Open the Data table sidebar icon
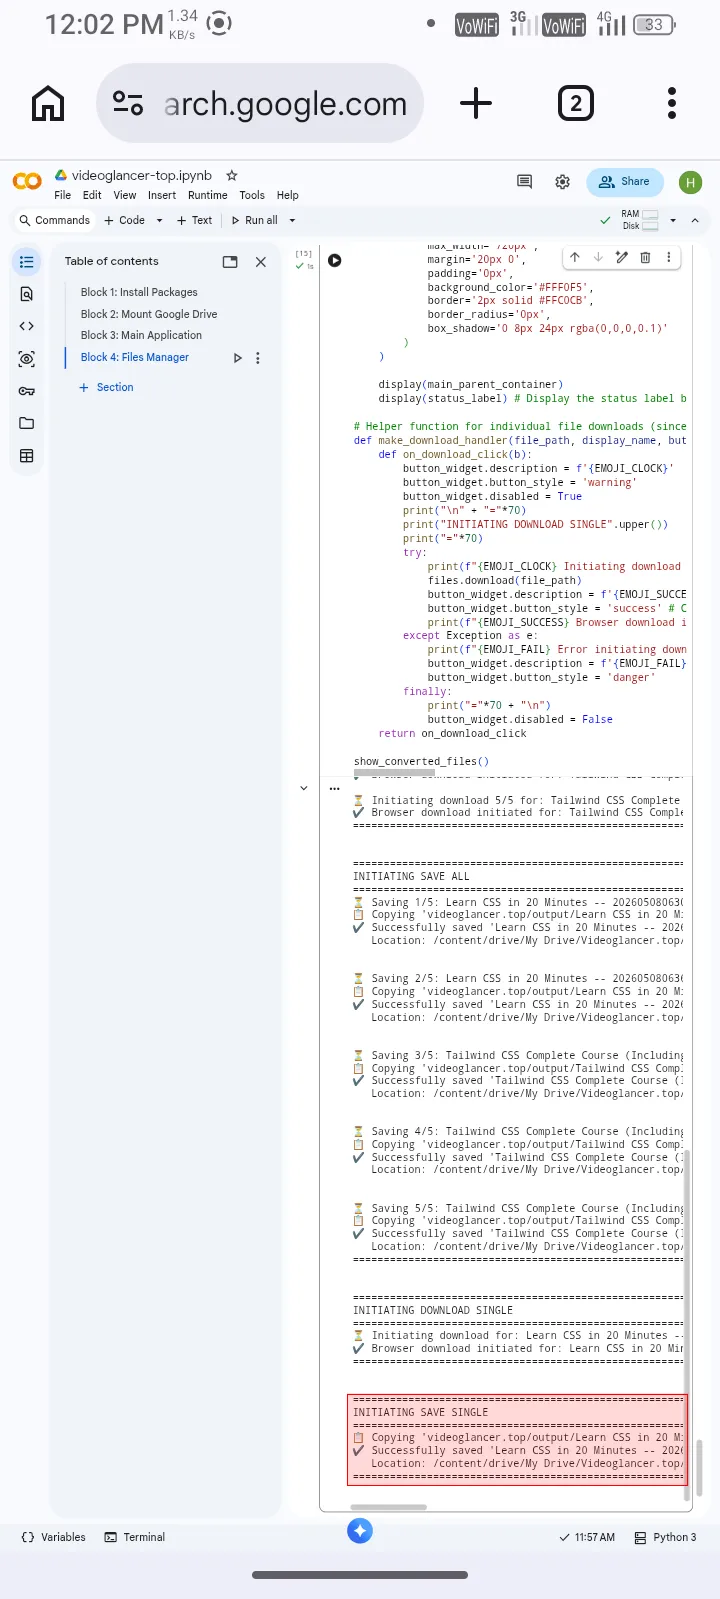 click(x=26, y=456)
